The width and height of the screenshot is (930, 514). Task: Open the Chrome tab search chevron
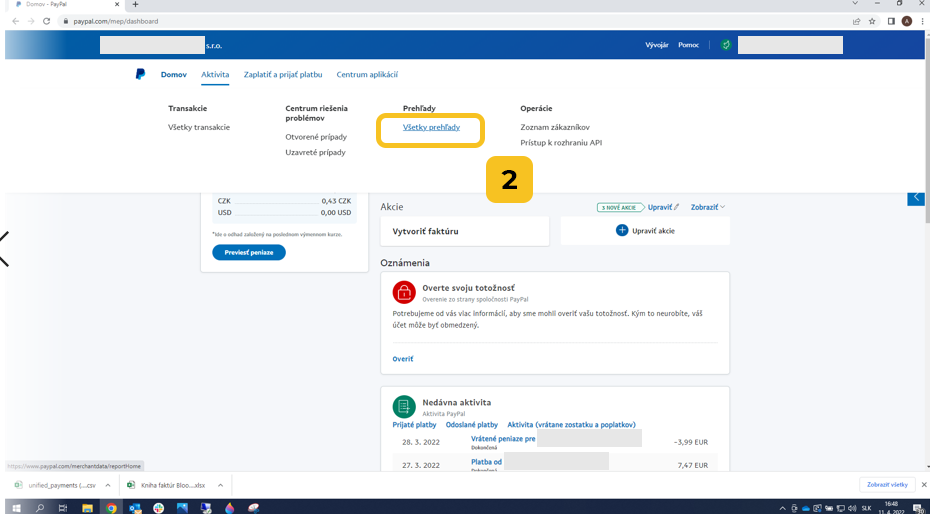click(x=855, y=4)
